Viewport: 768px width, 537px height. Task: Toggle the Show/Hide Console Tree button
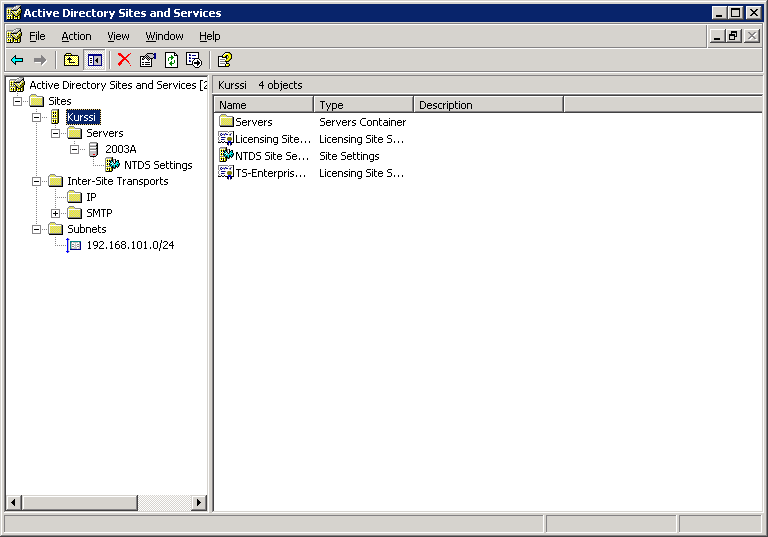pos(95,60)
